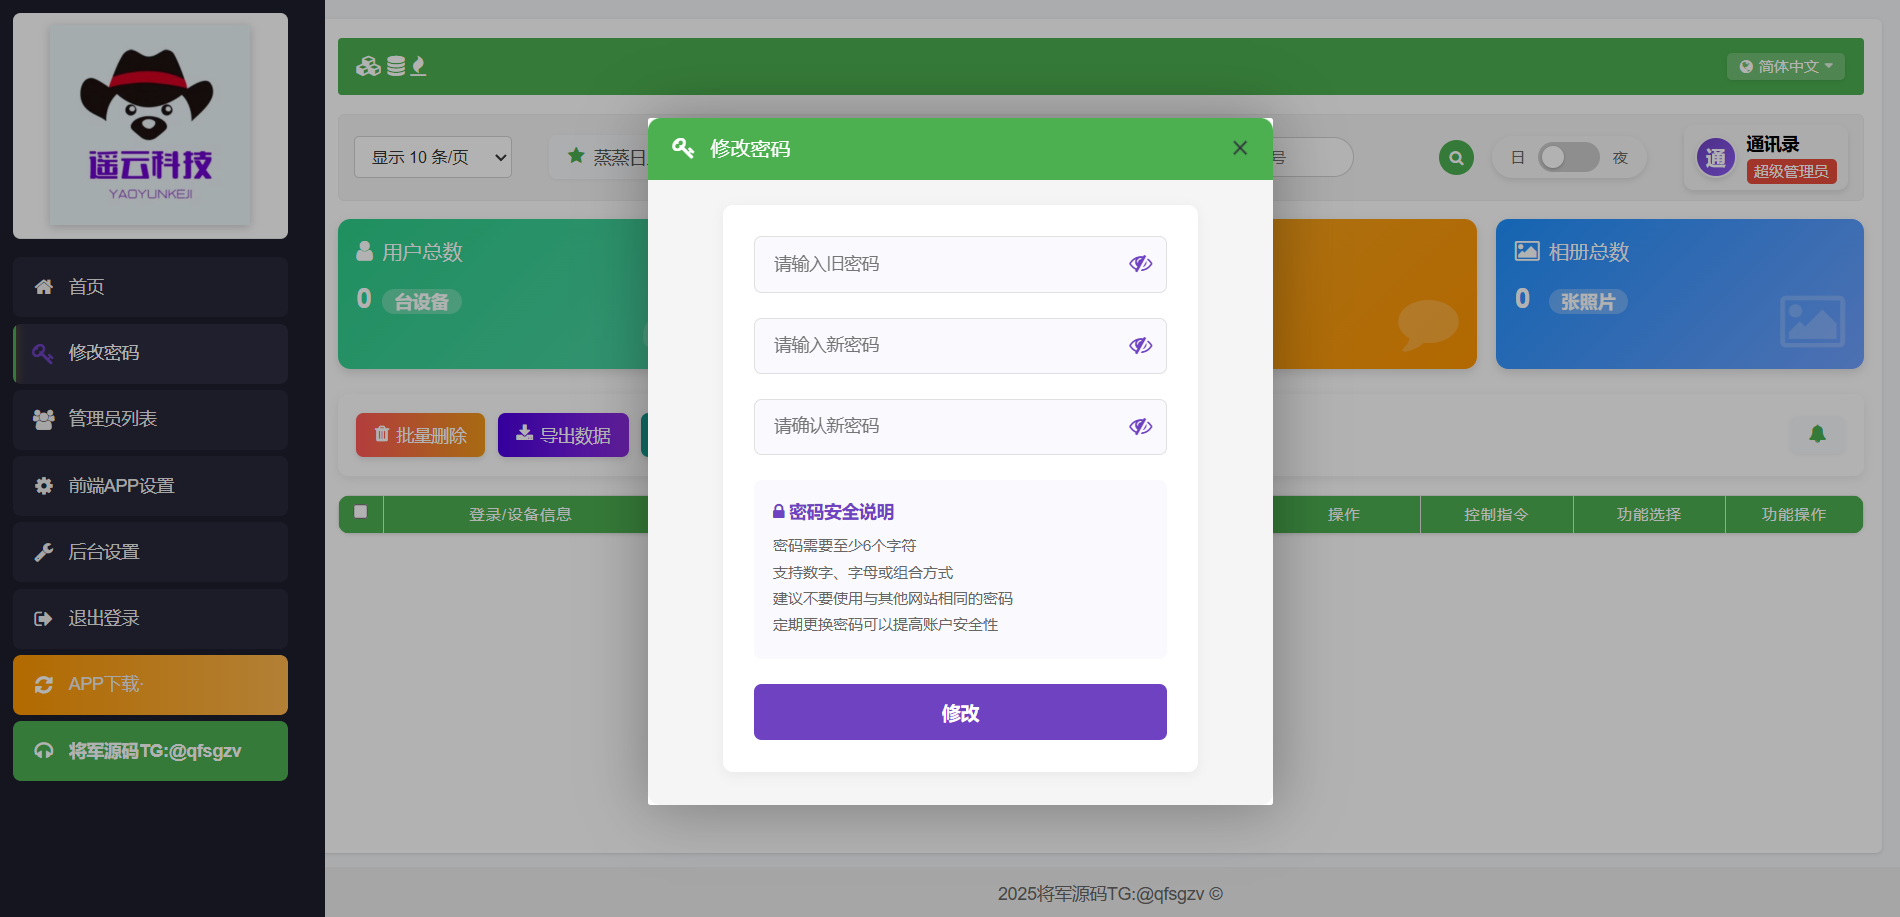Click the coins icon in green header
Image resolution: width=1900 pixels, height=917 pixels.
click(368, 67)
